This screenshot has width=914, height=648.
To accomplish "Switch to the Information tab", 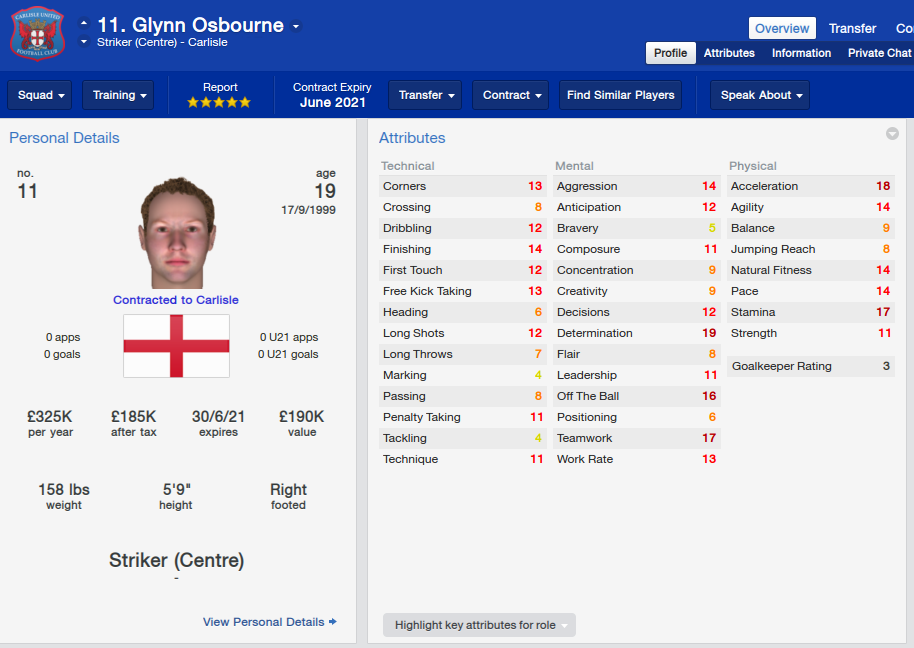I will pos(801,53).
